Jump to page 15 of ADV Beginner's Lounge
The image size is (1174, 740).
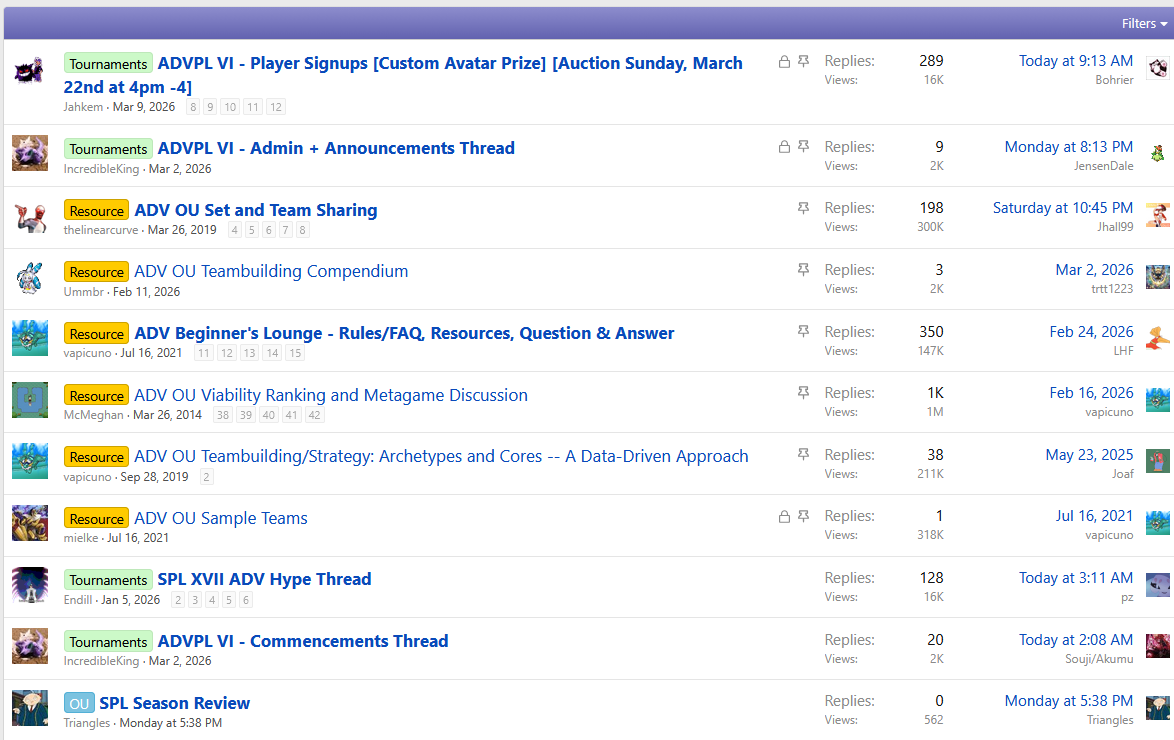295,353
